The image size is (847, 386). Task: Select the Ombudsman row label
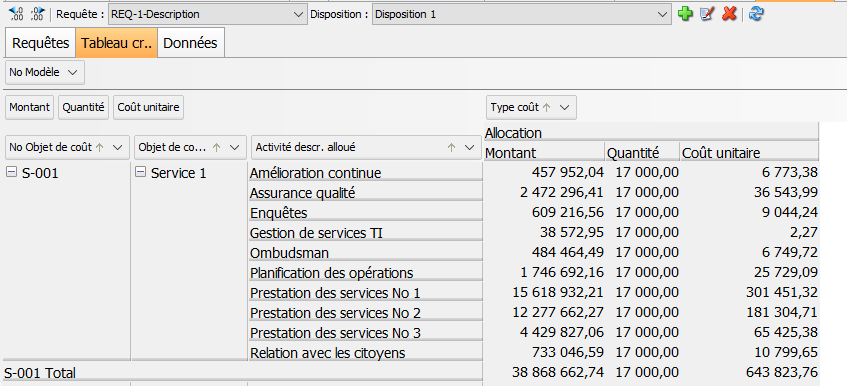pyautogui.click(x=365, y=253)
